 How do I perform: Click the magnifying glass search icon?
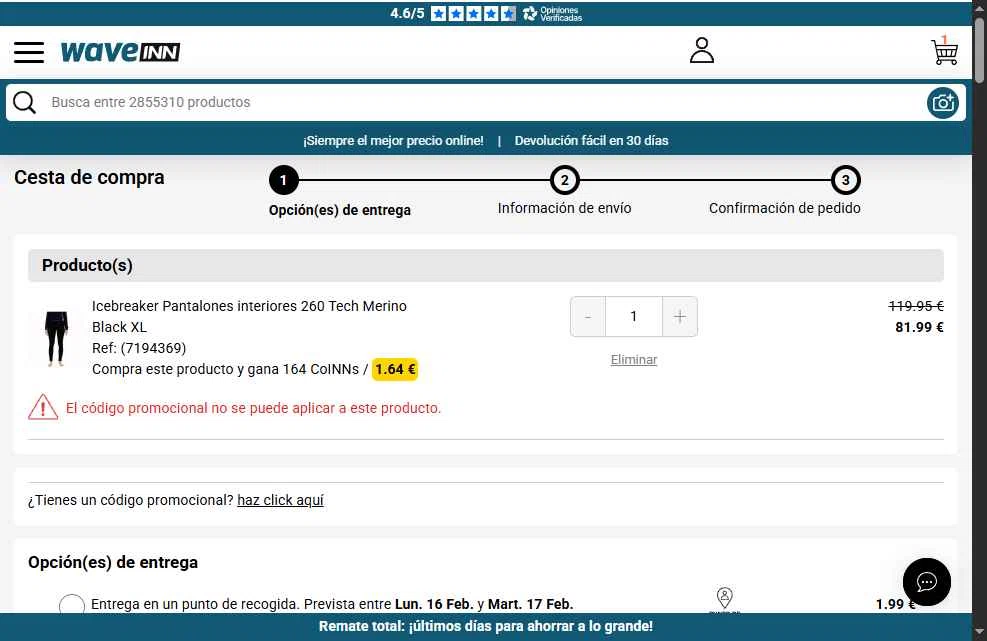point(25,102)
